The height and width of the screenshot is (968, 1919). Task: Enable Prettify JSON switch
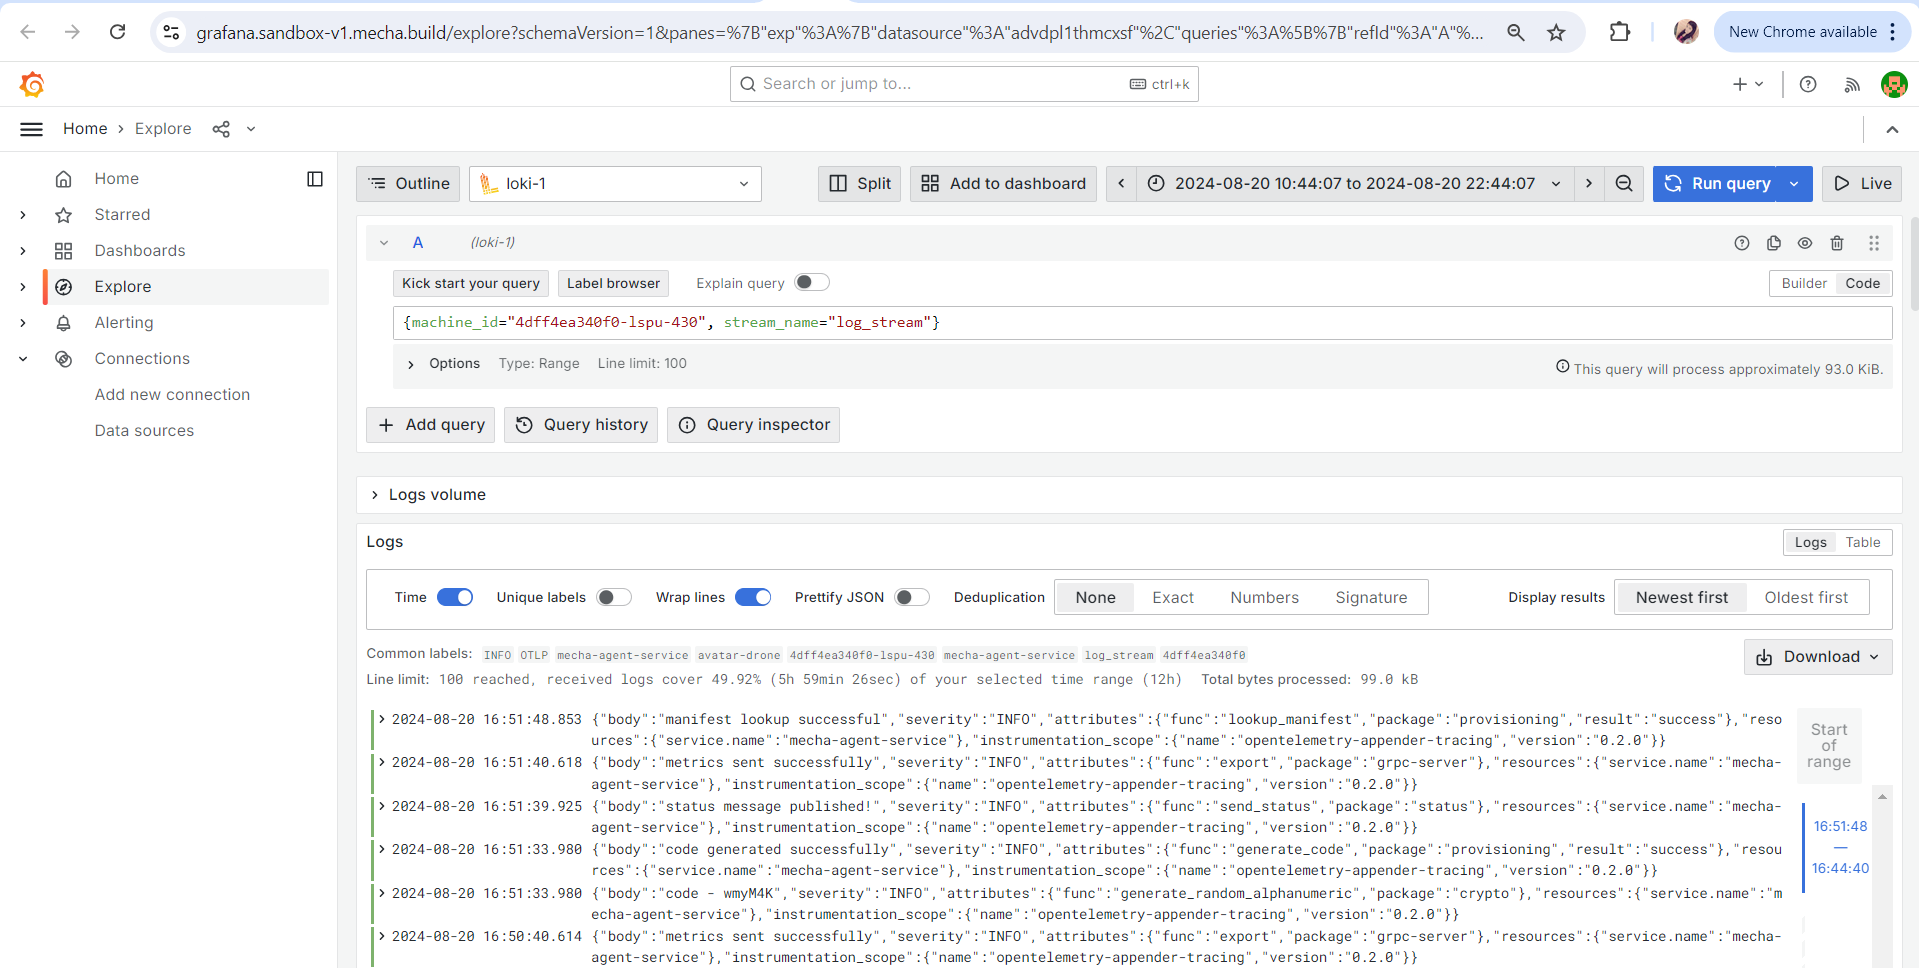(x=912, y=597)
